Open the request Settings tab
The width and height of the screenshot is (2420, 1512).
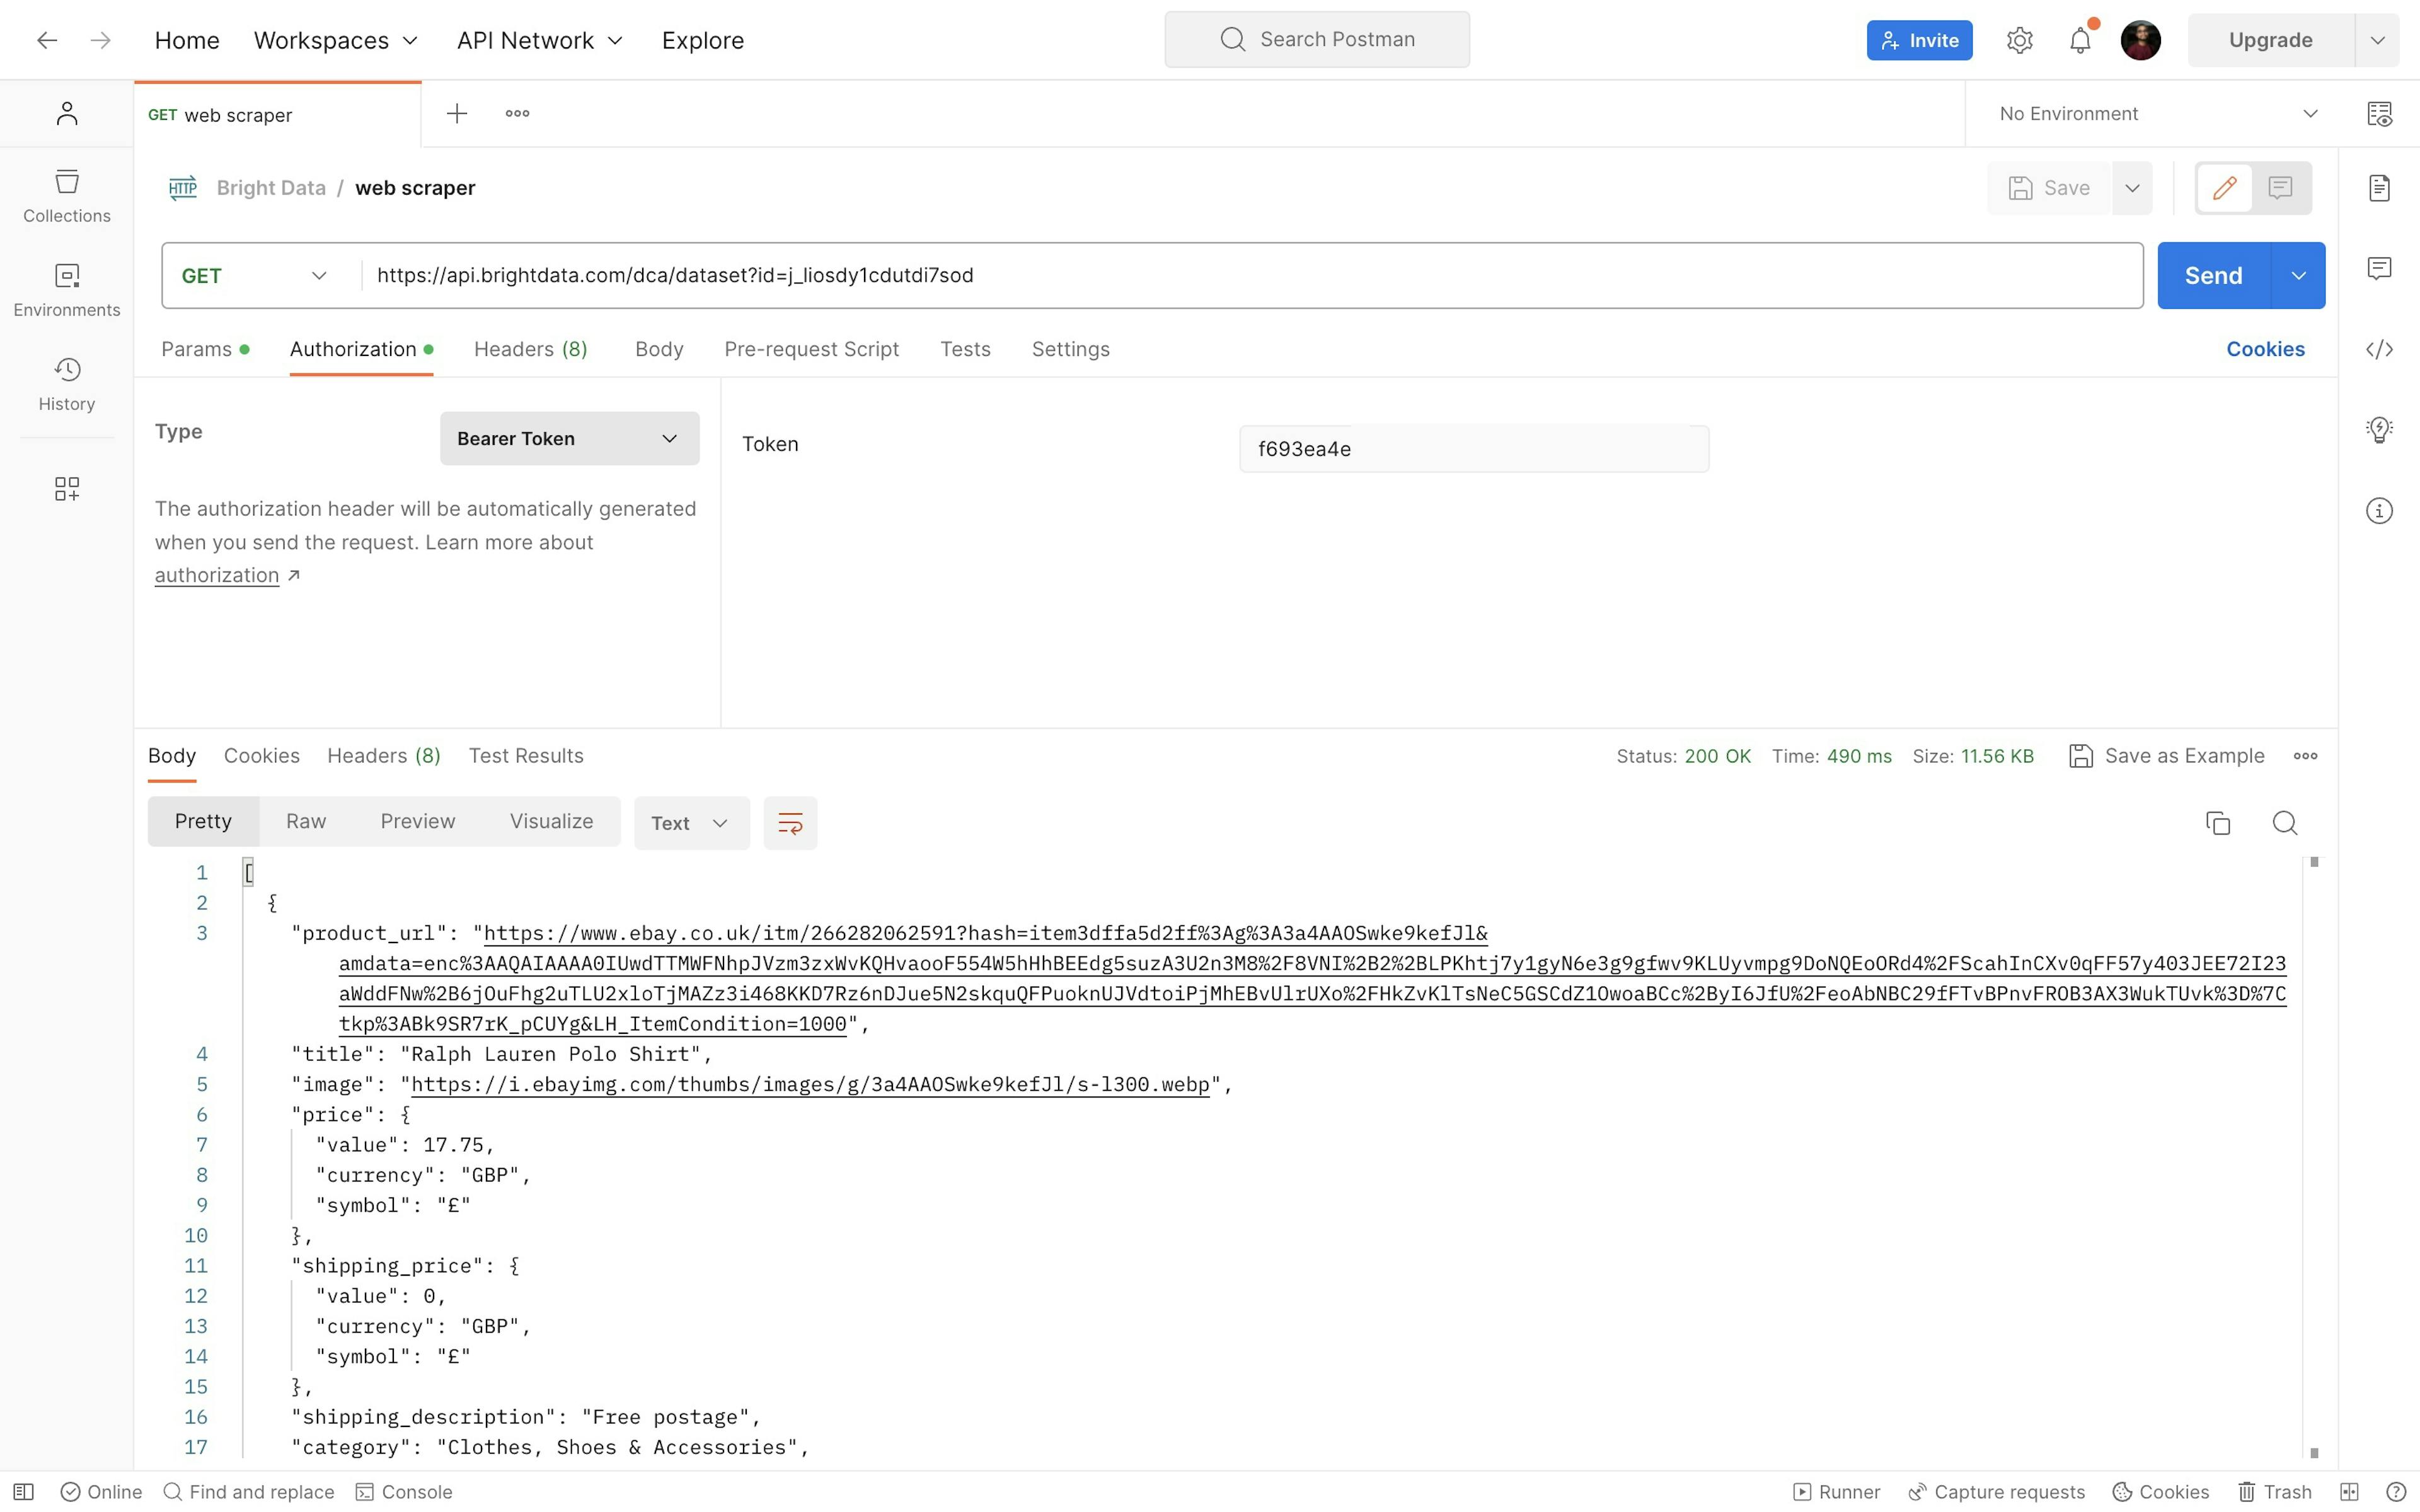(1070, 349)
